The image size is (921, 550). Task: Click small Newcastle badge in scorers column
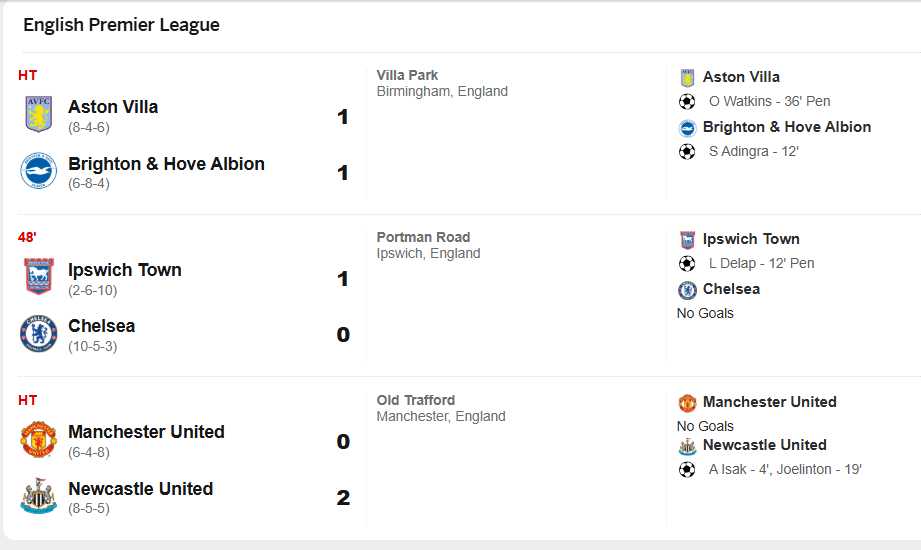point(687,446)
